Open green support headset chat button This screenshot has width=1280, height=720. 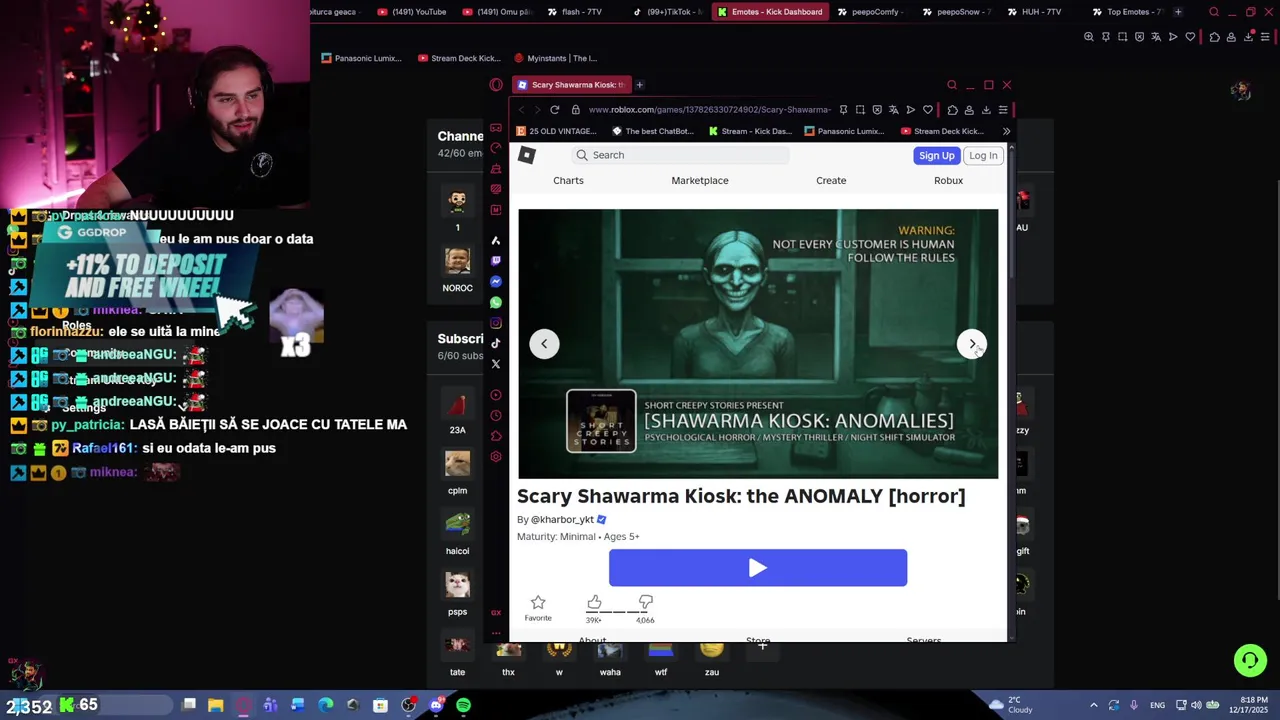pyautogui.click(x=1250, y=660)
